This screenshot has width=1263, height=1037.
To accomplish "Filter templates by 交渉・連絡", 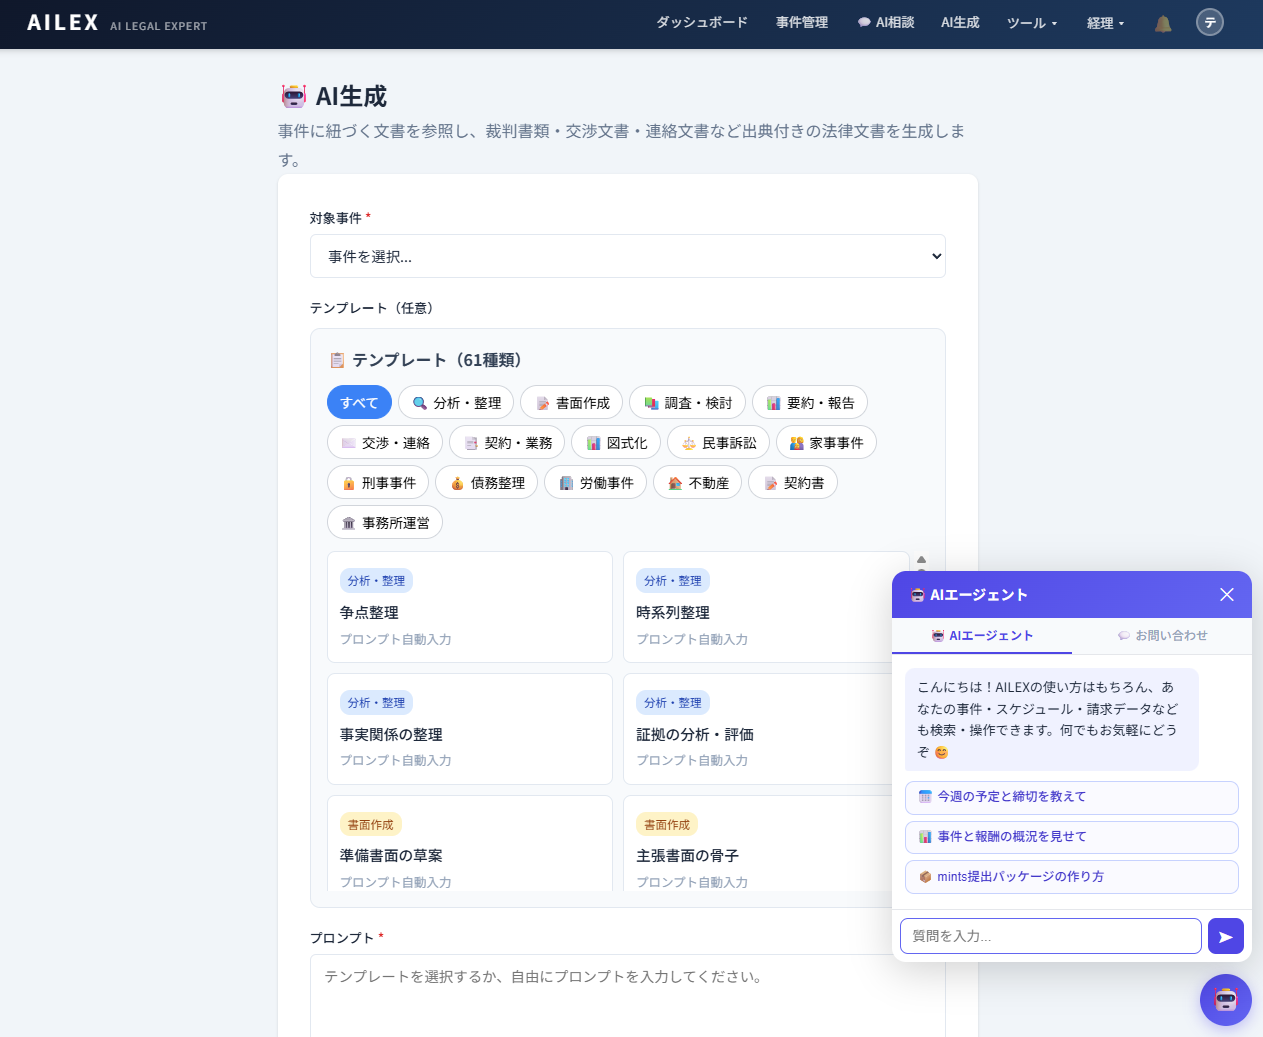I will pos(385,442).
